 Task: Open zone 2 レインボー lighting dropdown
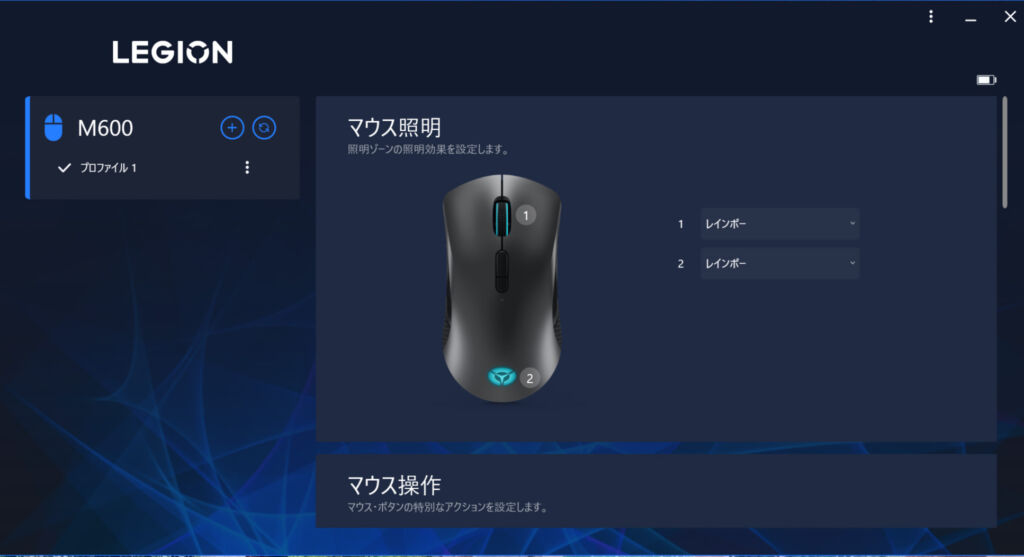pos(780,263)
